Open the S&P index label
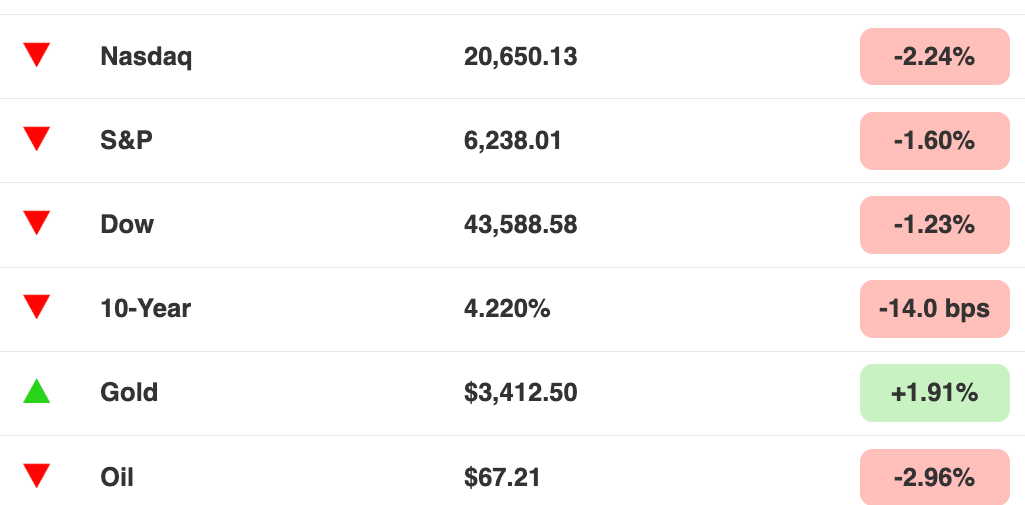This screenshot has width=1025, height=505. click(126, 140)
